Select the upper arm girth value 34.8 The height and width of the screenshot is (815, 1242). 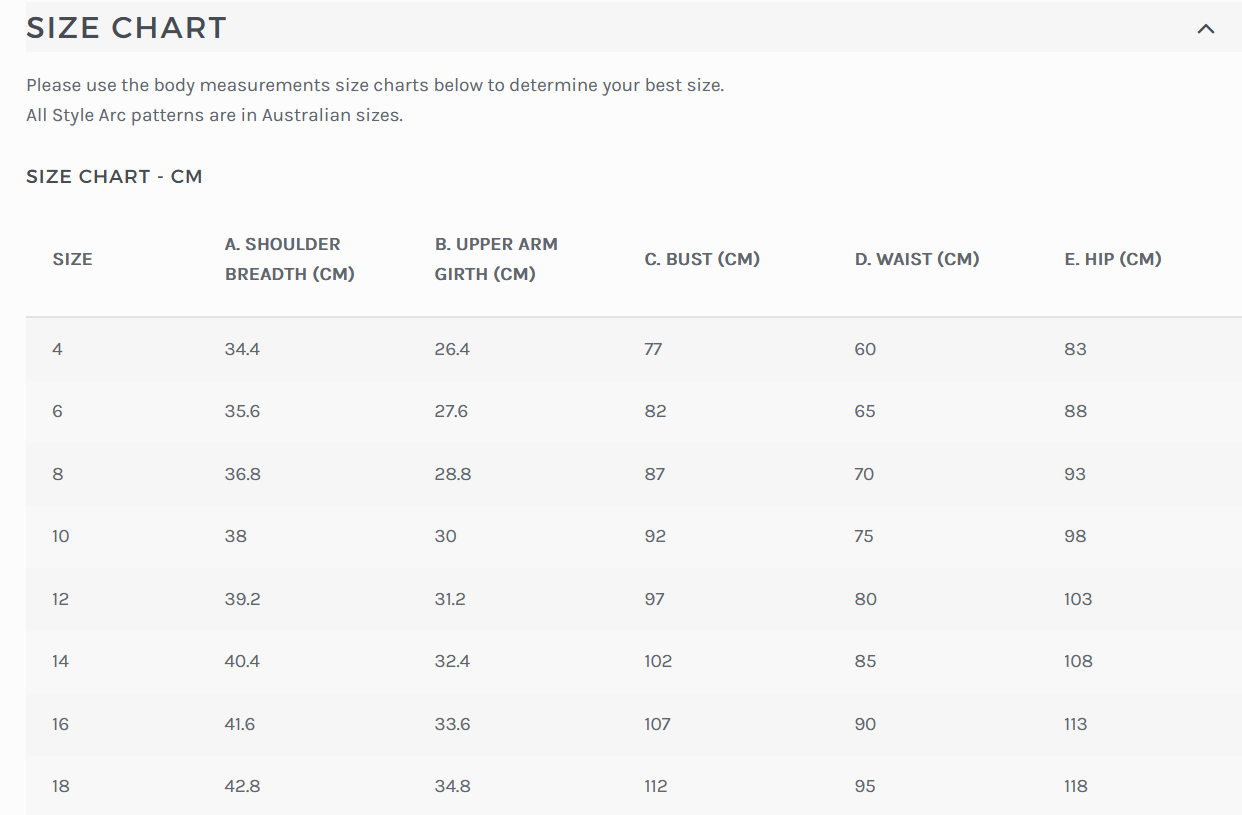coord(453,786)
